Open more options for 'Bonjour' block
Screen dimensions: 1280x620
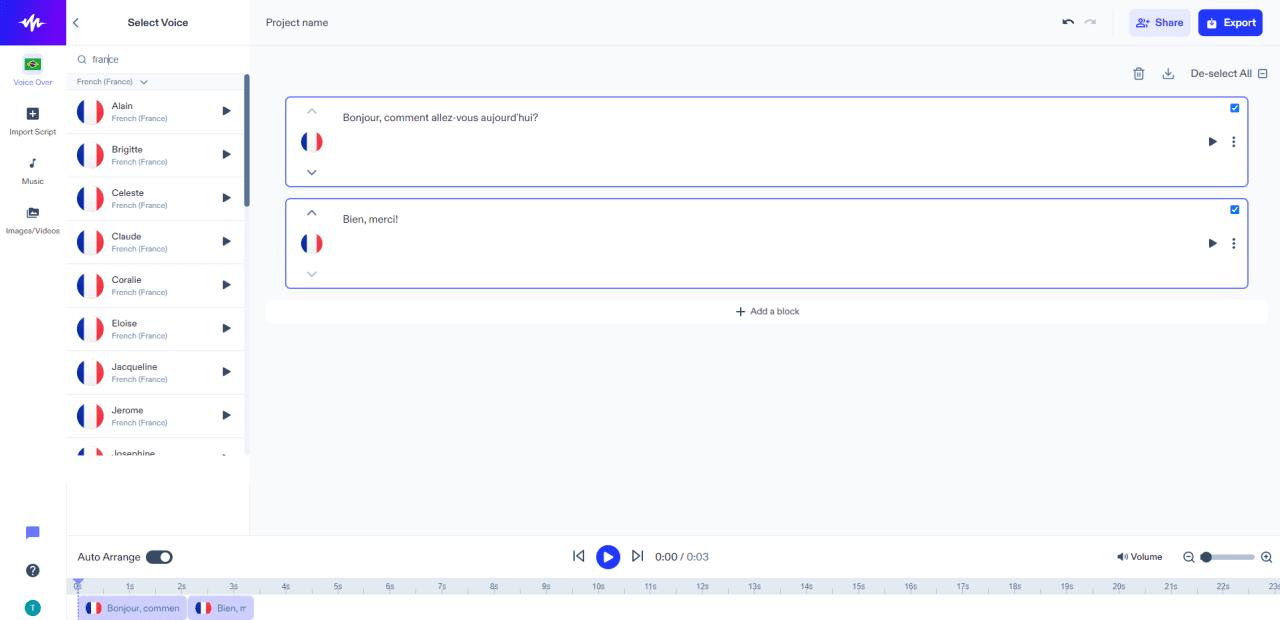[x=1234, y=142]
